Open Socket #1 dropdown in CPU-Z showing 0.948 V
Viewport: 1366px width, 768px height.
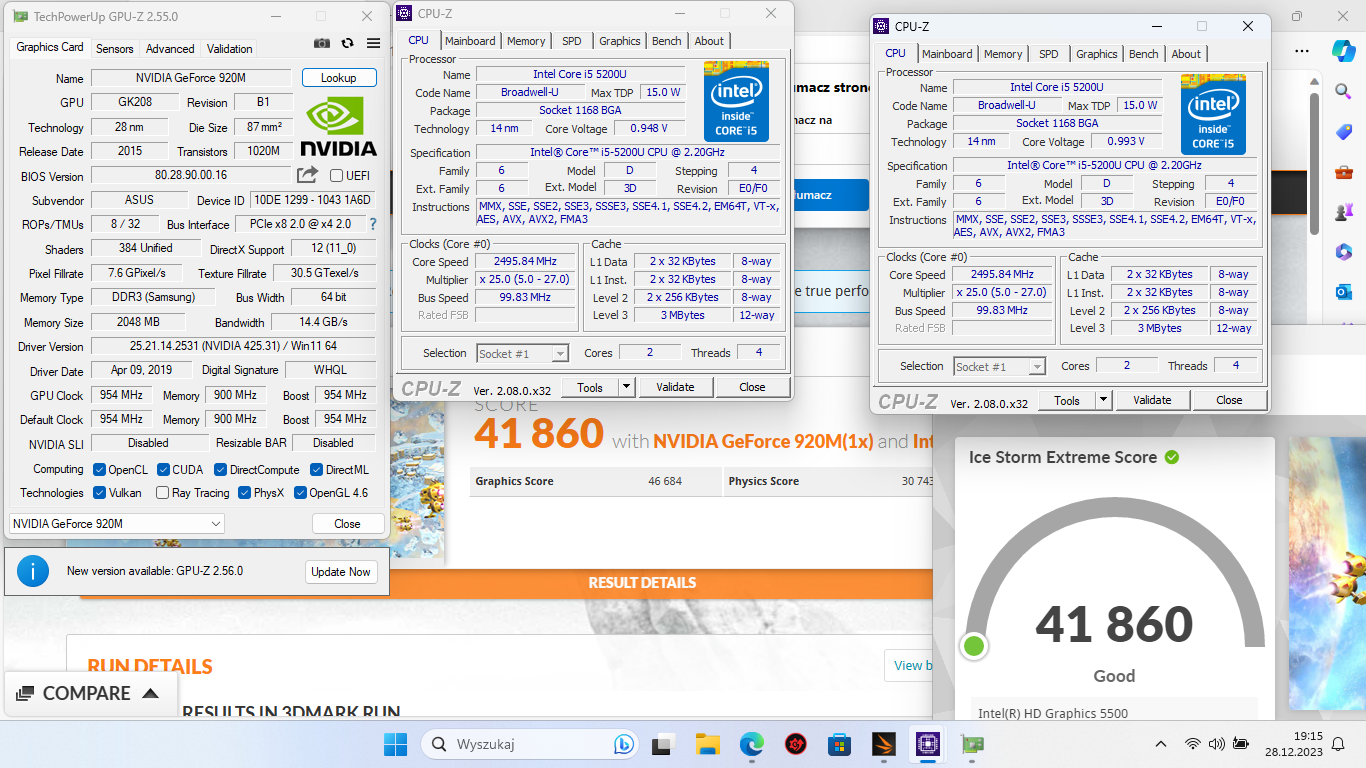[x=523, y=354]
